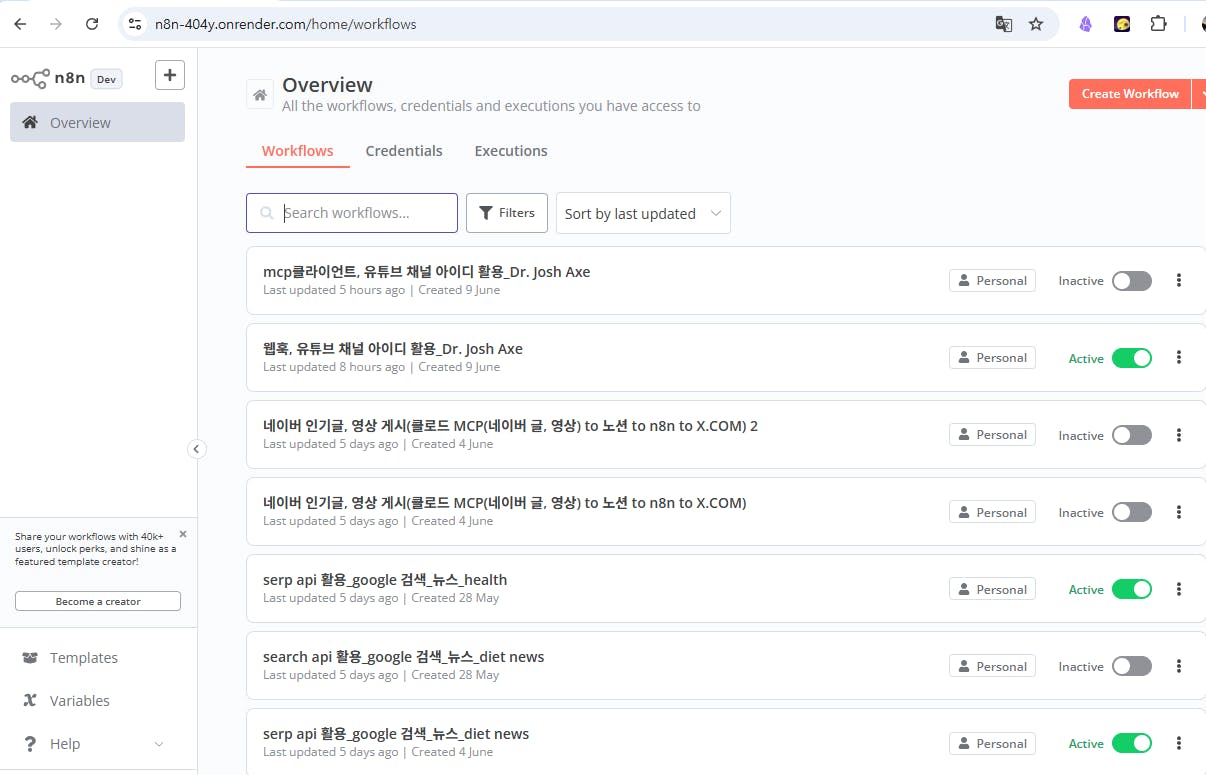Image resolution: width=1206 pixels, height=775 pixels.
Task: Activate the search api diet news workflow toggle
Action: click(1132, 666)
